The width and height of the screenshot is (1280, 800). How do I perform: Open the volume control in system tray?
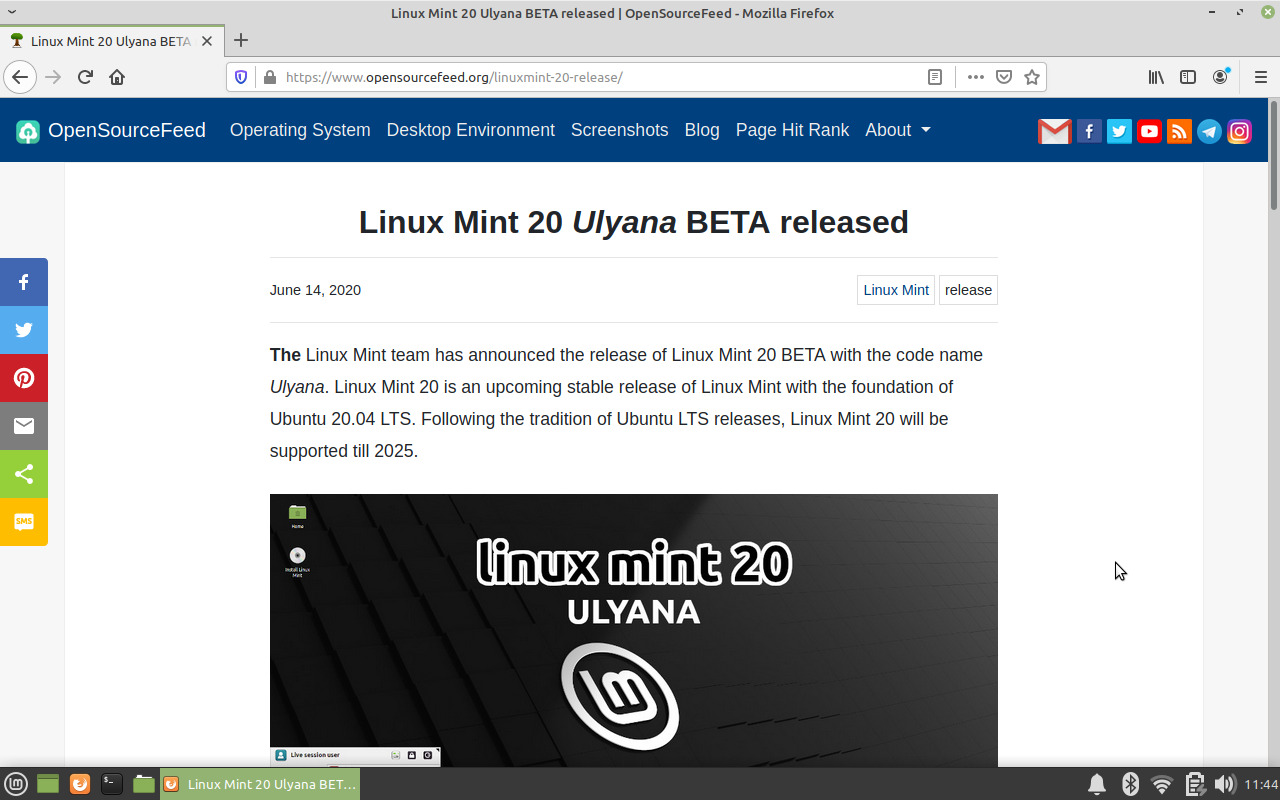1224,784
